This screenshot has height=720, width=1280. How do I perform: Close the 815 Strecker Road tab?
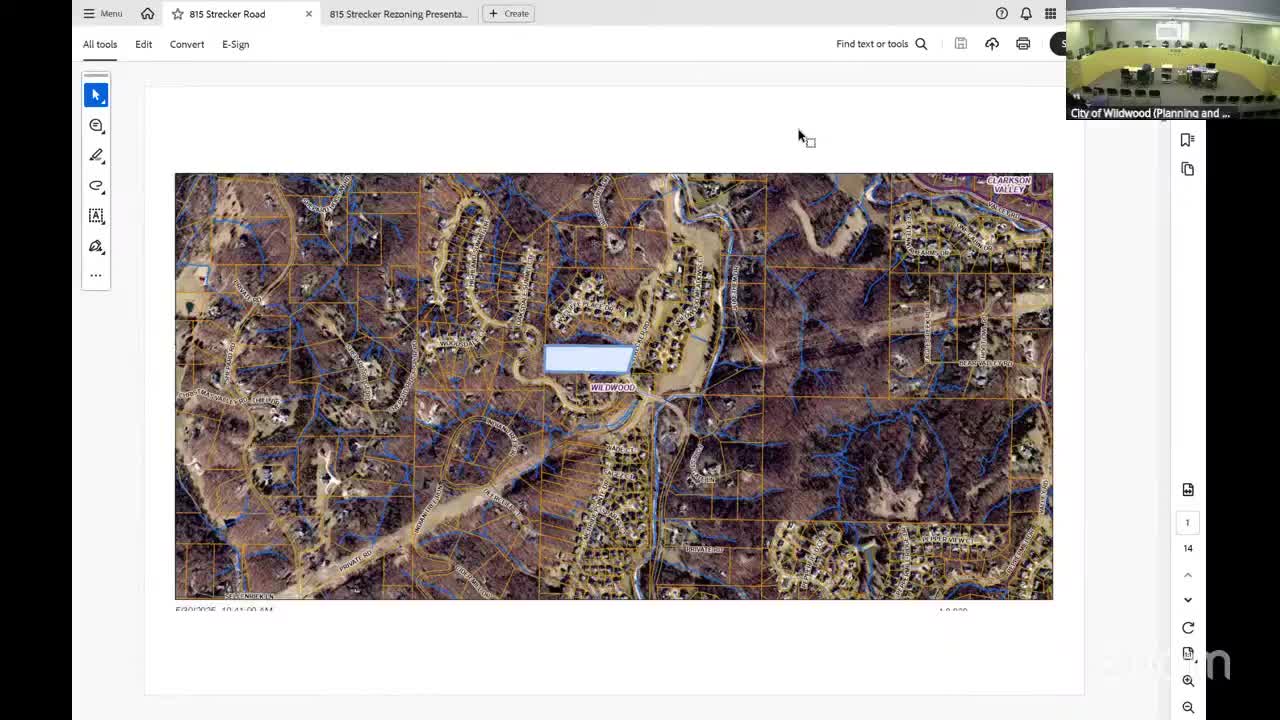(x=309, y=14)
